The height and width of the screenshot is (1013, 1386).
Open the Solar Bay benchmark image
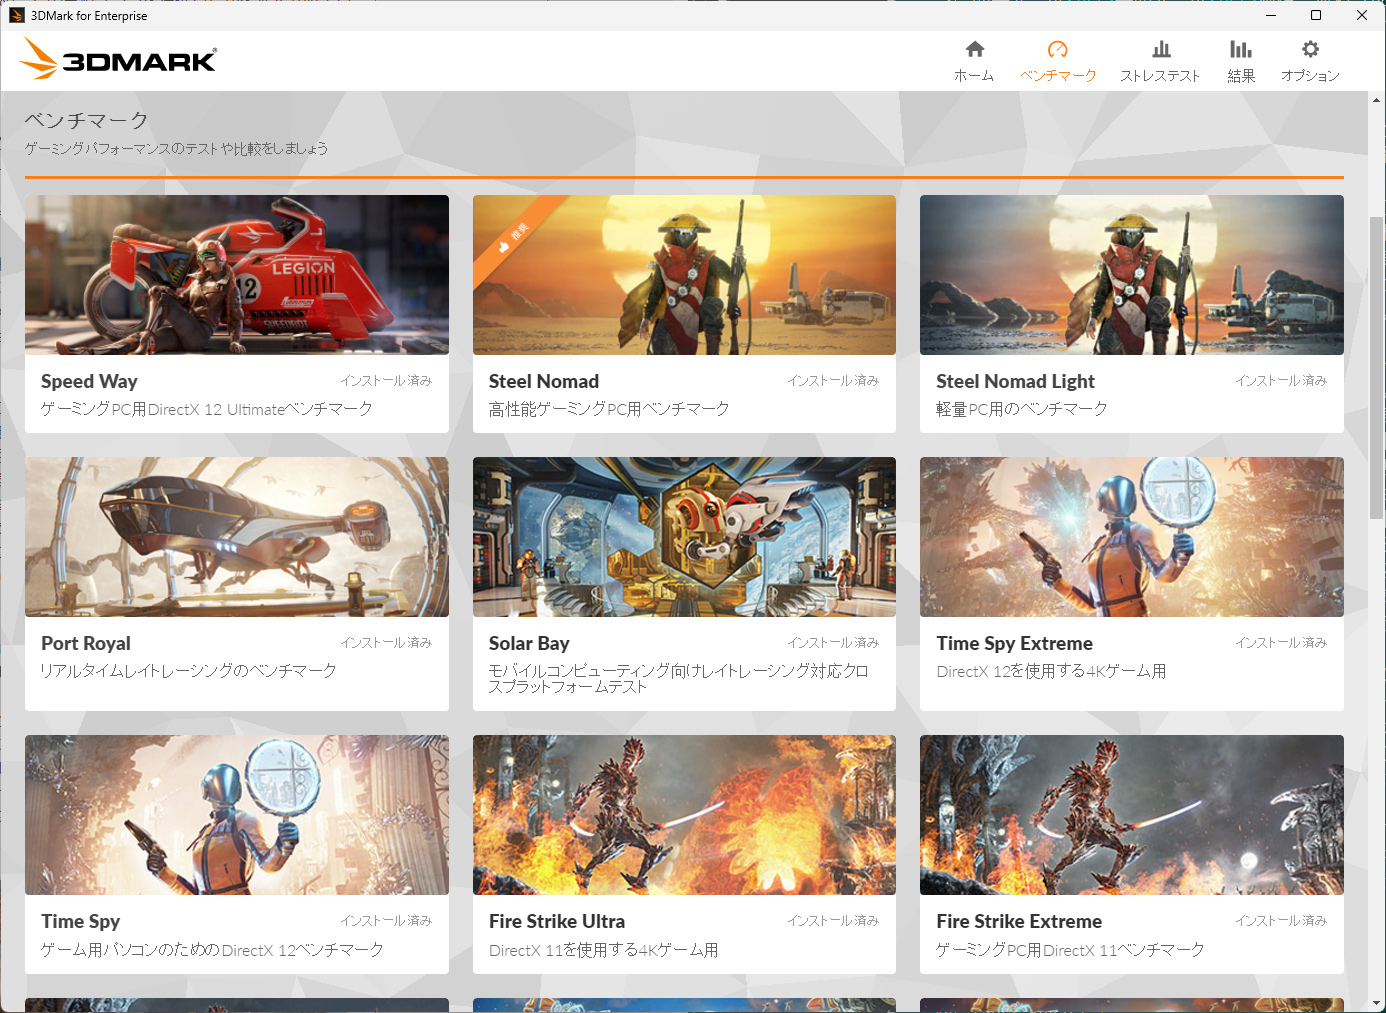point(684,537)
